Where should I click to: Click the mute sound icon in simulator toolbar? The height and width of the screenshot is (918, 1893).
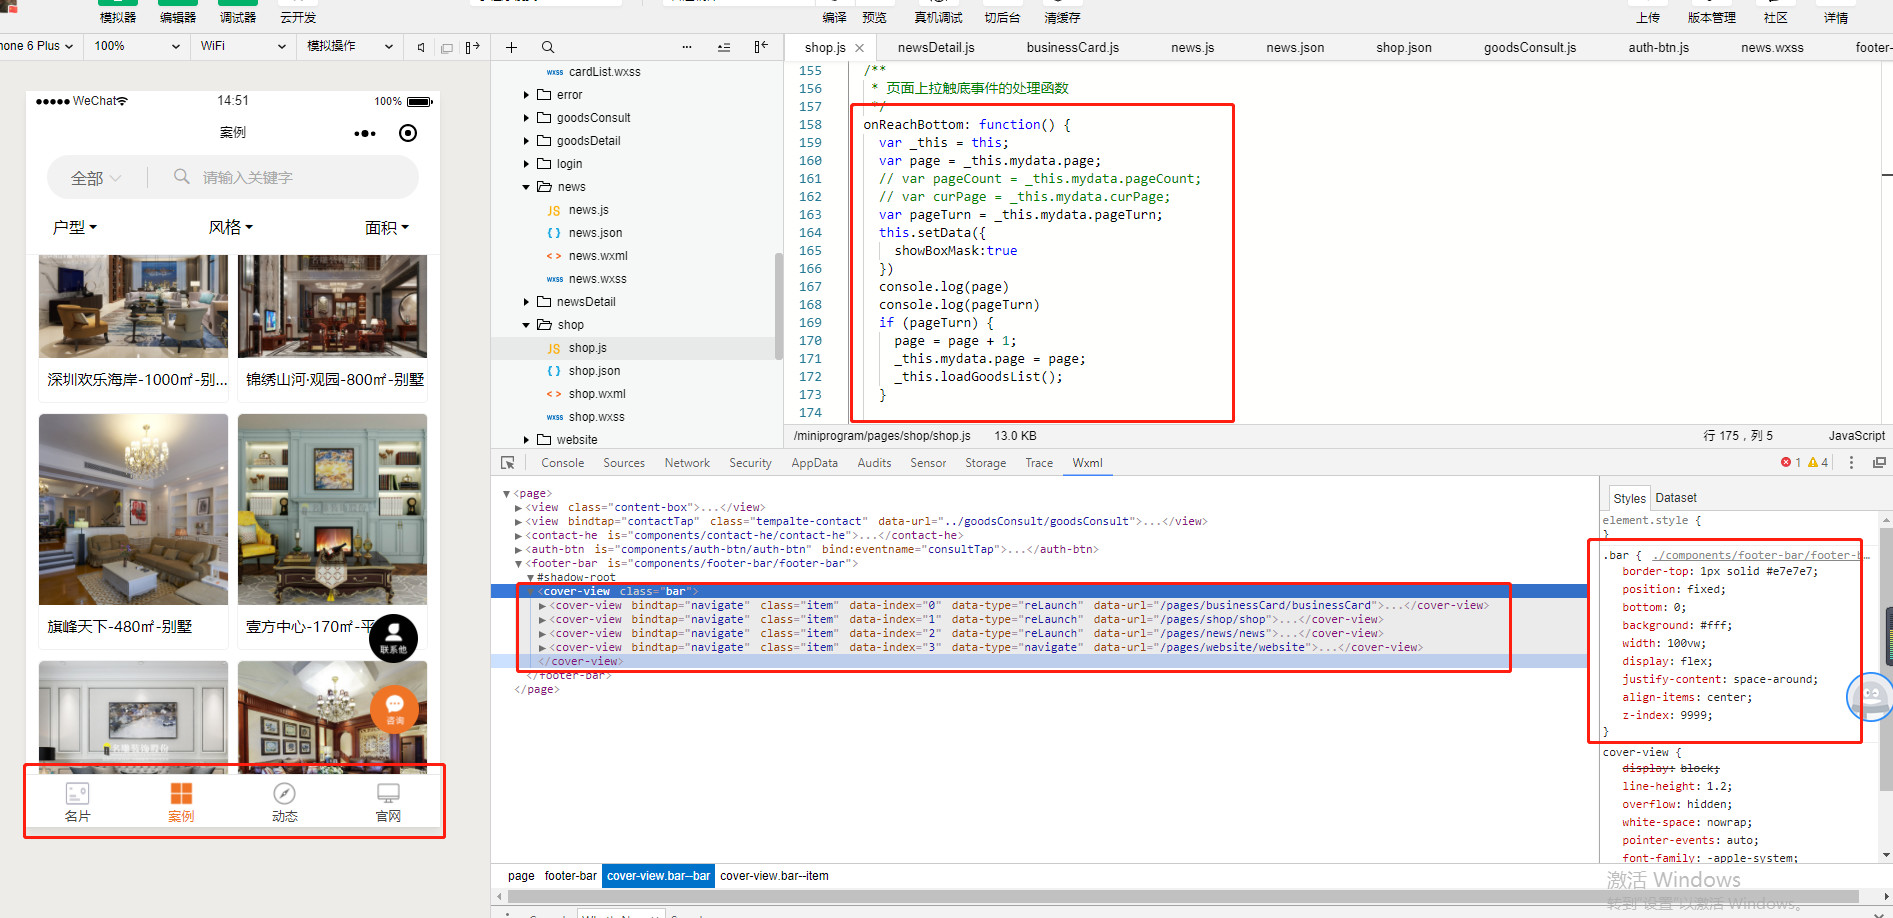point(421,47)
